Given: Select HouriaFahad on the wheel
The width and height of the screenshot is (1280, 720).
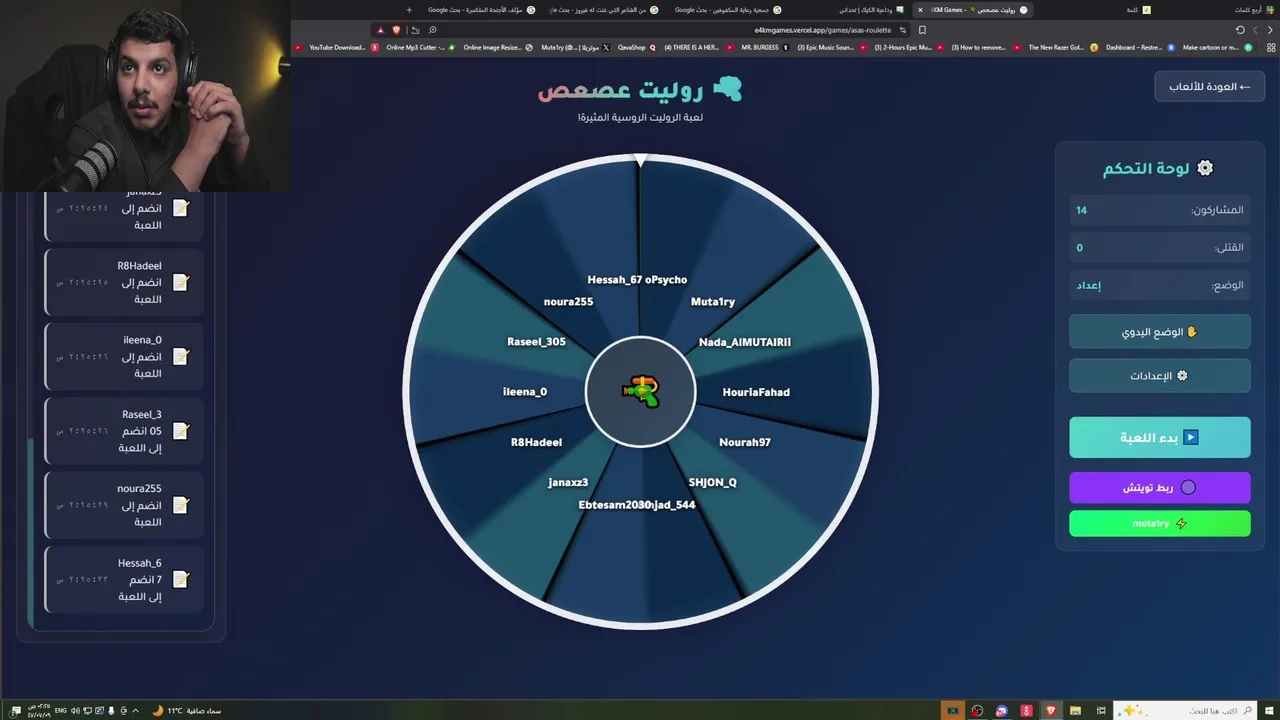Looking at the screenshot, I should [756, 392].
